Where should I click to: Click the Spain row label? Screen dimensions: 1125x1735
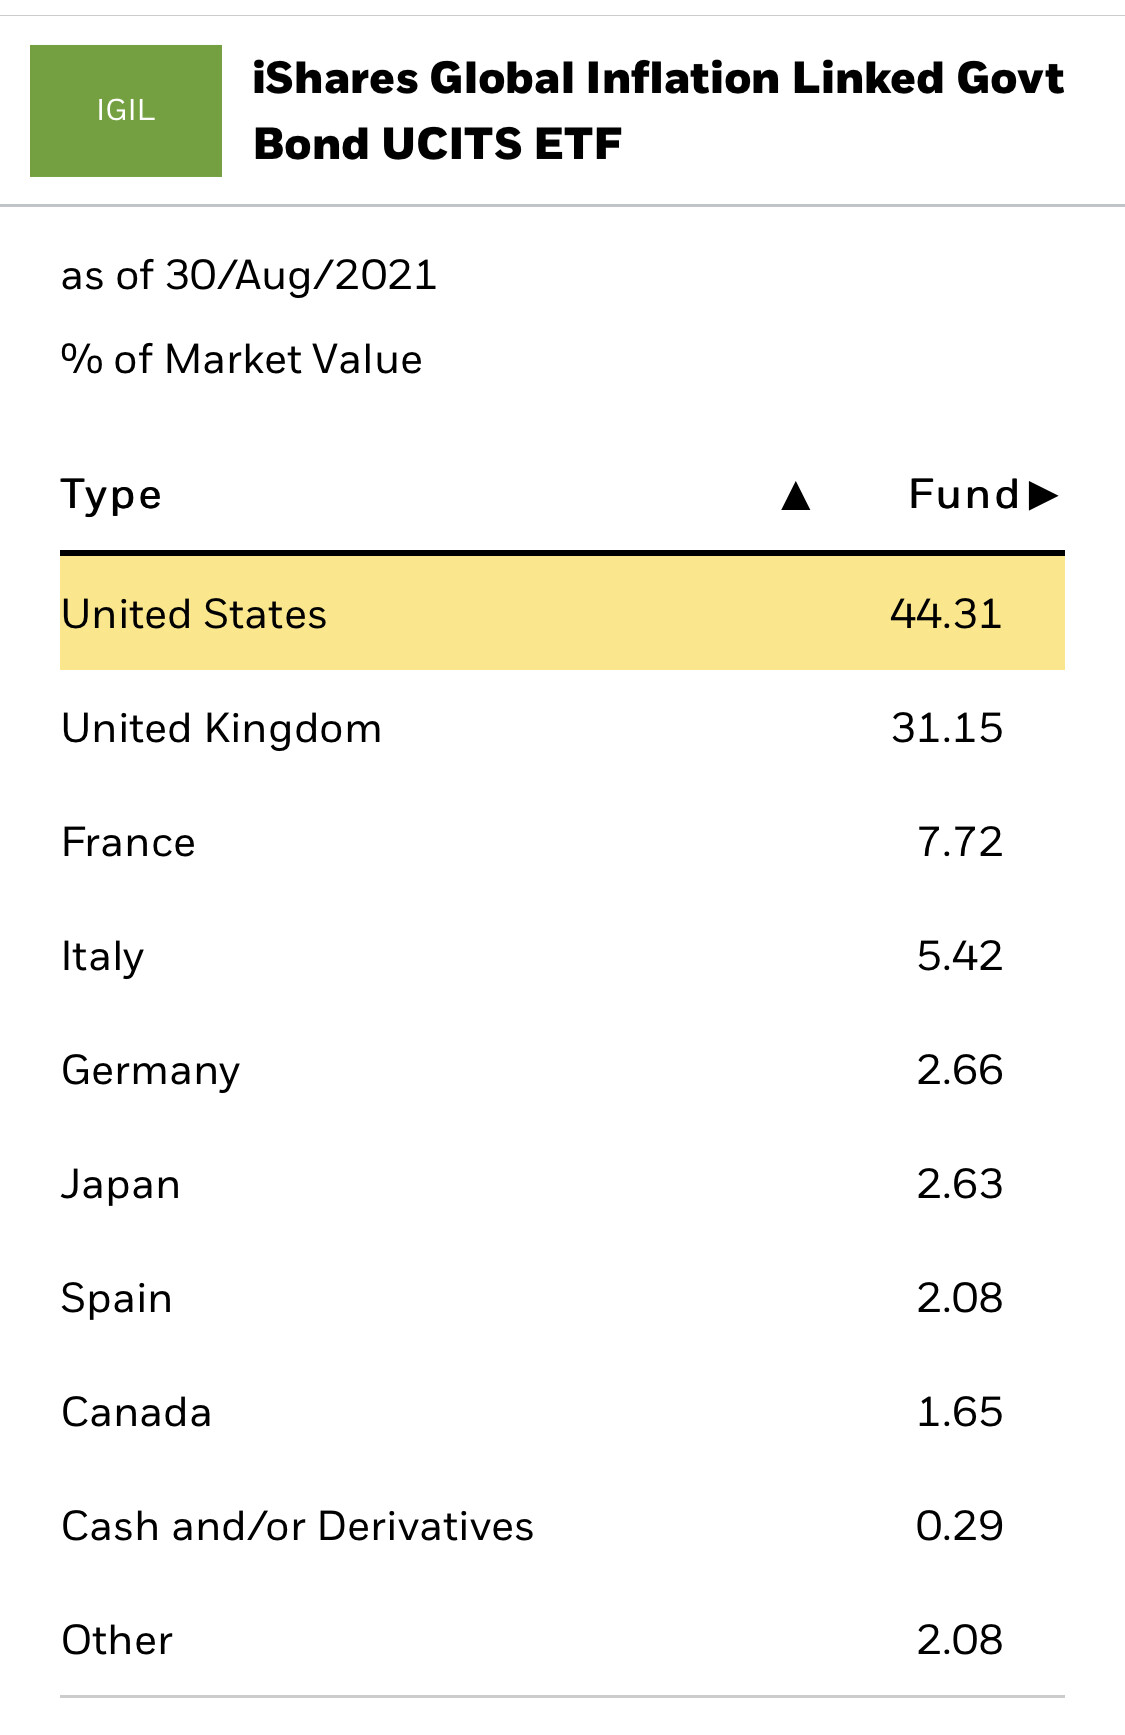pos(117,1298)
